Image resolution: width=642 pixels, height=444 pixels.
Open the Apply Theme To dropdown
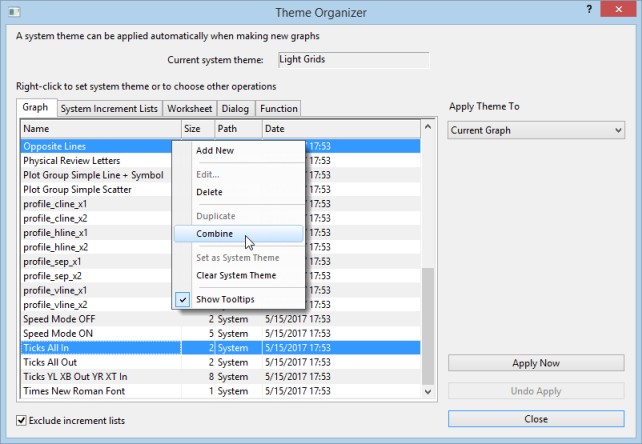click(x=536, y=130)
